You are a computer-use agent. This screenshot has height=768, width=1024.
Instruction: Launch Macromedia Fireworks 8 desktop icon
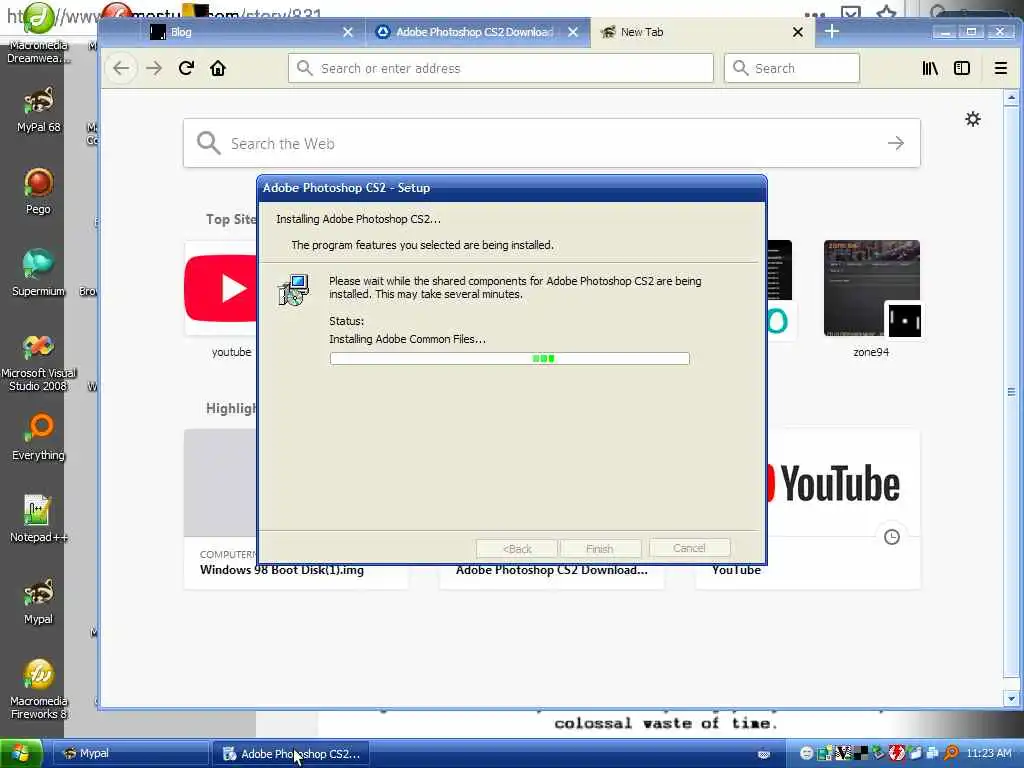[39, 690]
